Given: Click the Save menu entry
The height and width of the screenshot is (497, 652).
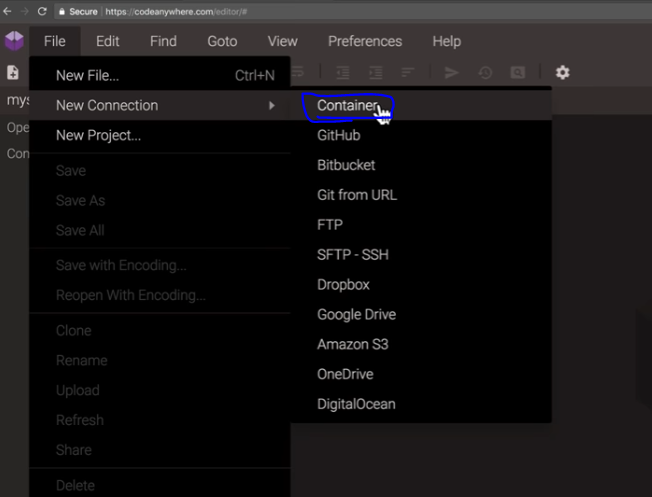Looking at the screenshot, I should click(x=160, y=171).
